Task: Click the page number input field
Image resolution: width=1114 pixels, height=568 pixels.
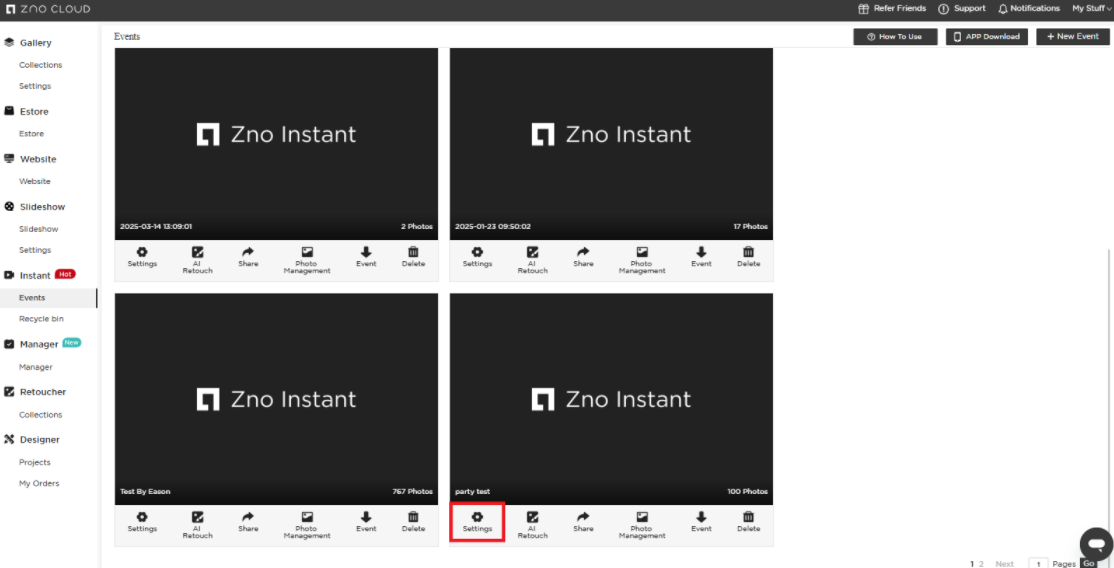Action: pos(1038,564)
